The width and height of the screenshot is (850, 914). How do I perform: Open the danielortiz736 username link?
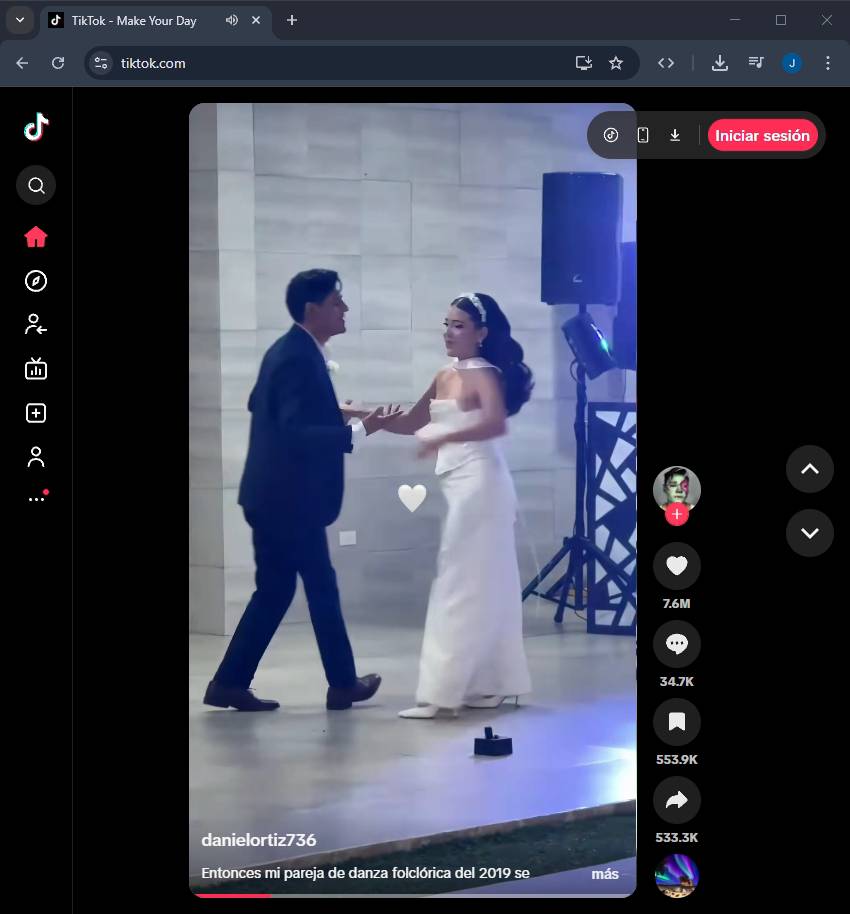[x=259, y=840]
